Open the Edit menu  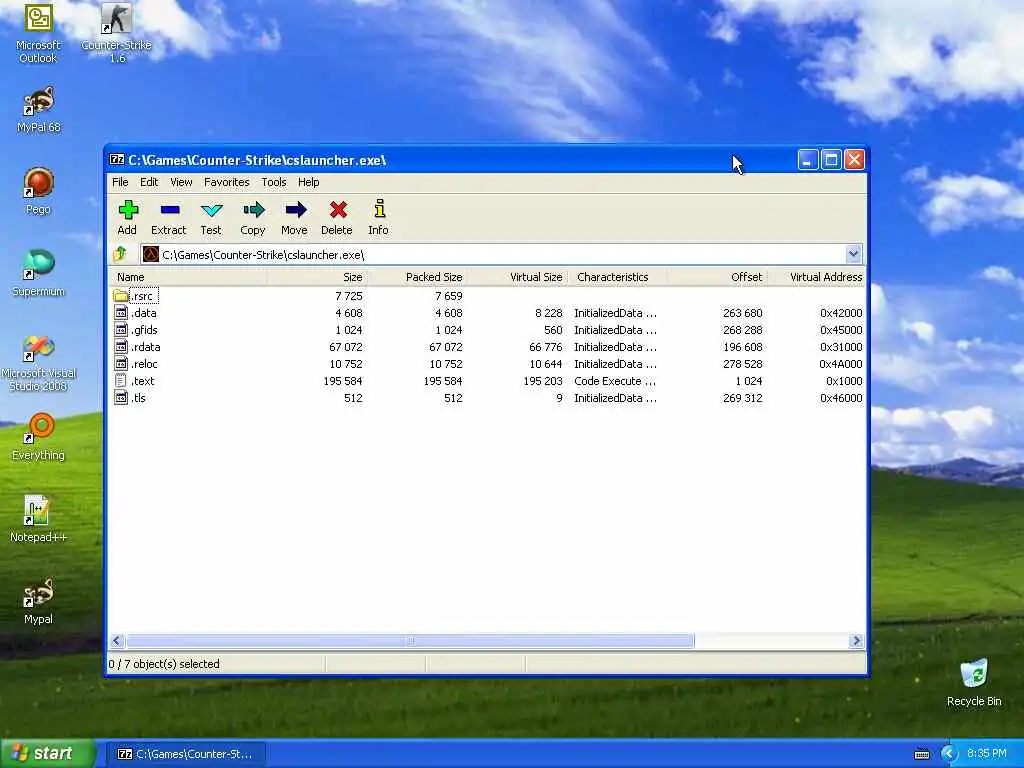[x=149, y=182]
